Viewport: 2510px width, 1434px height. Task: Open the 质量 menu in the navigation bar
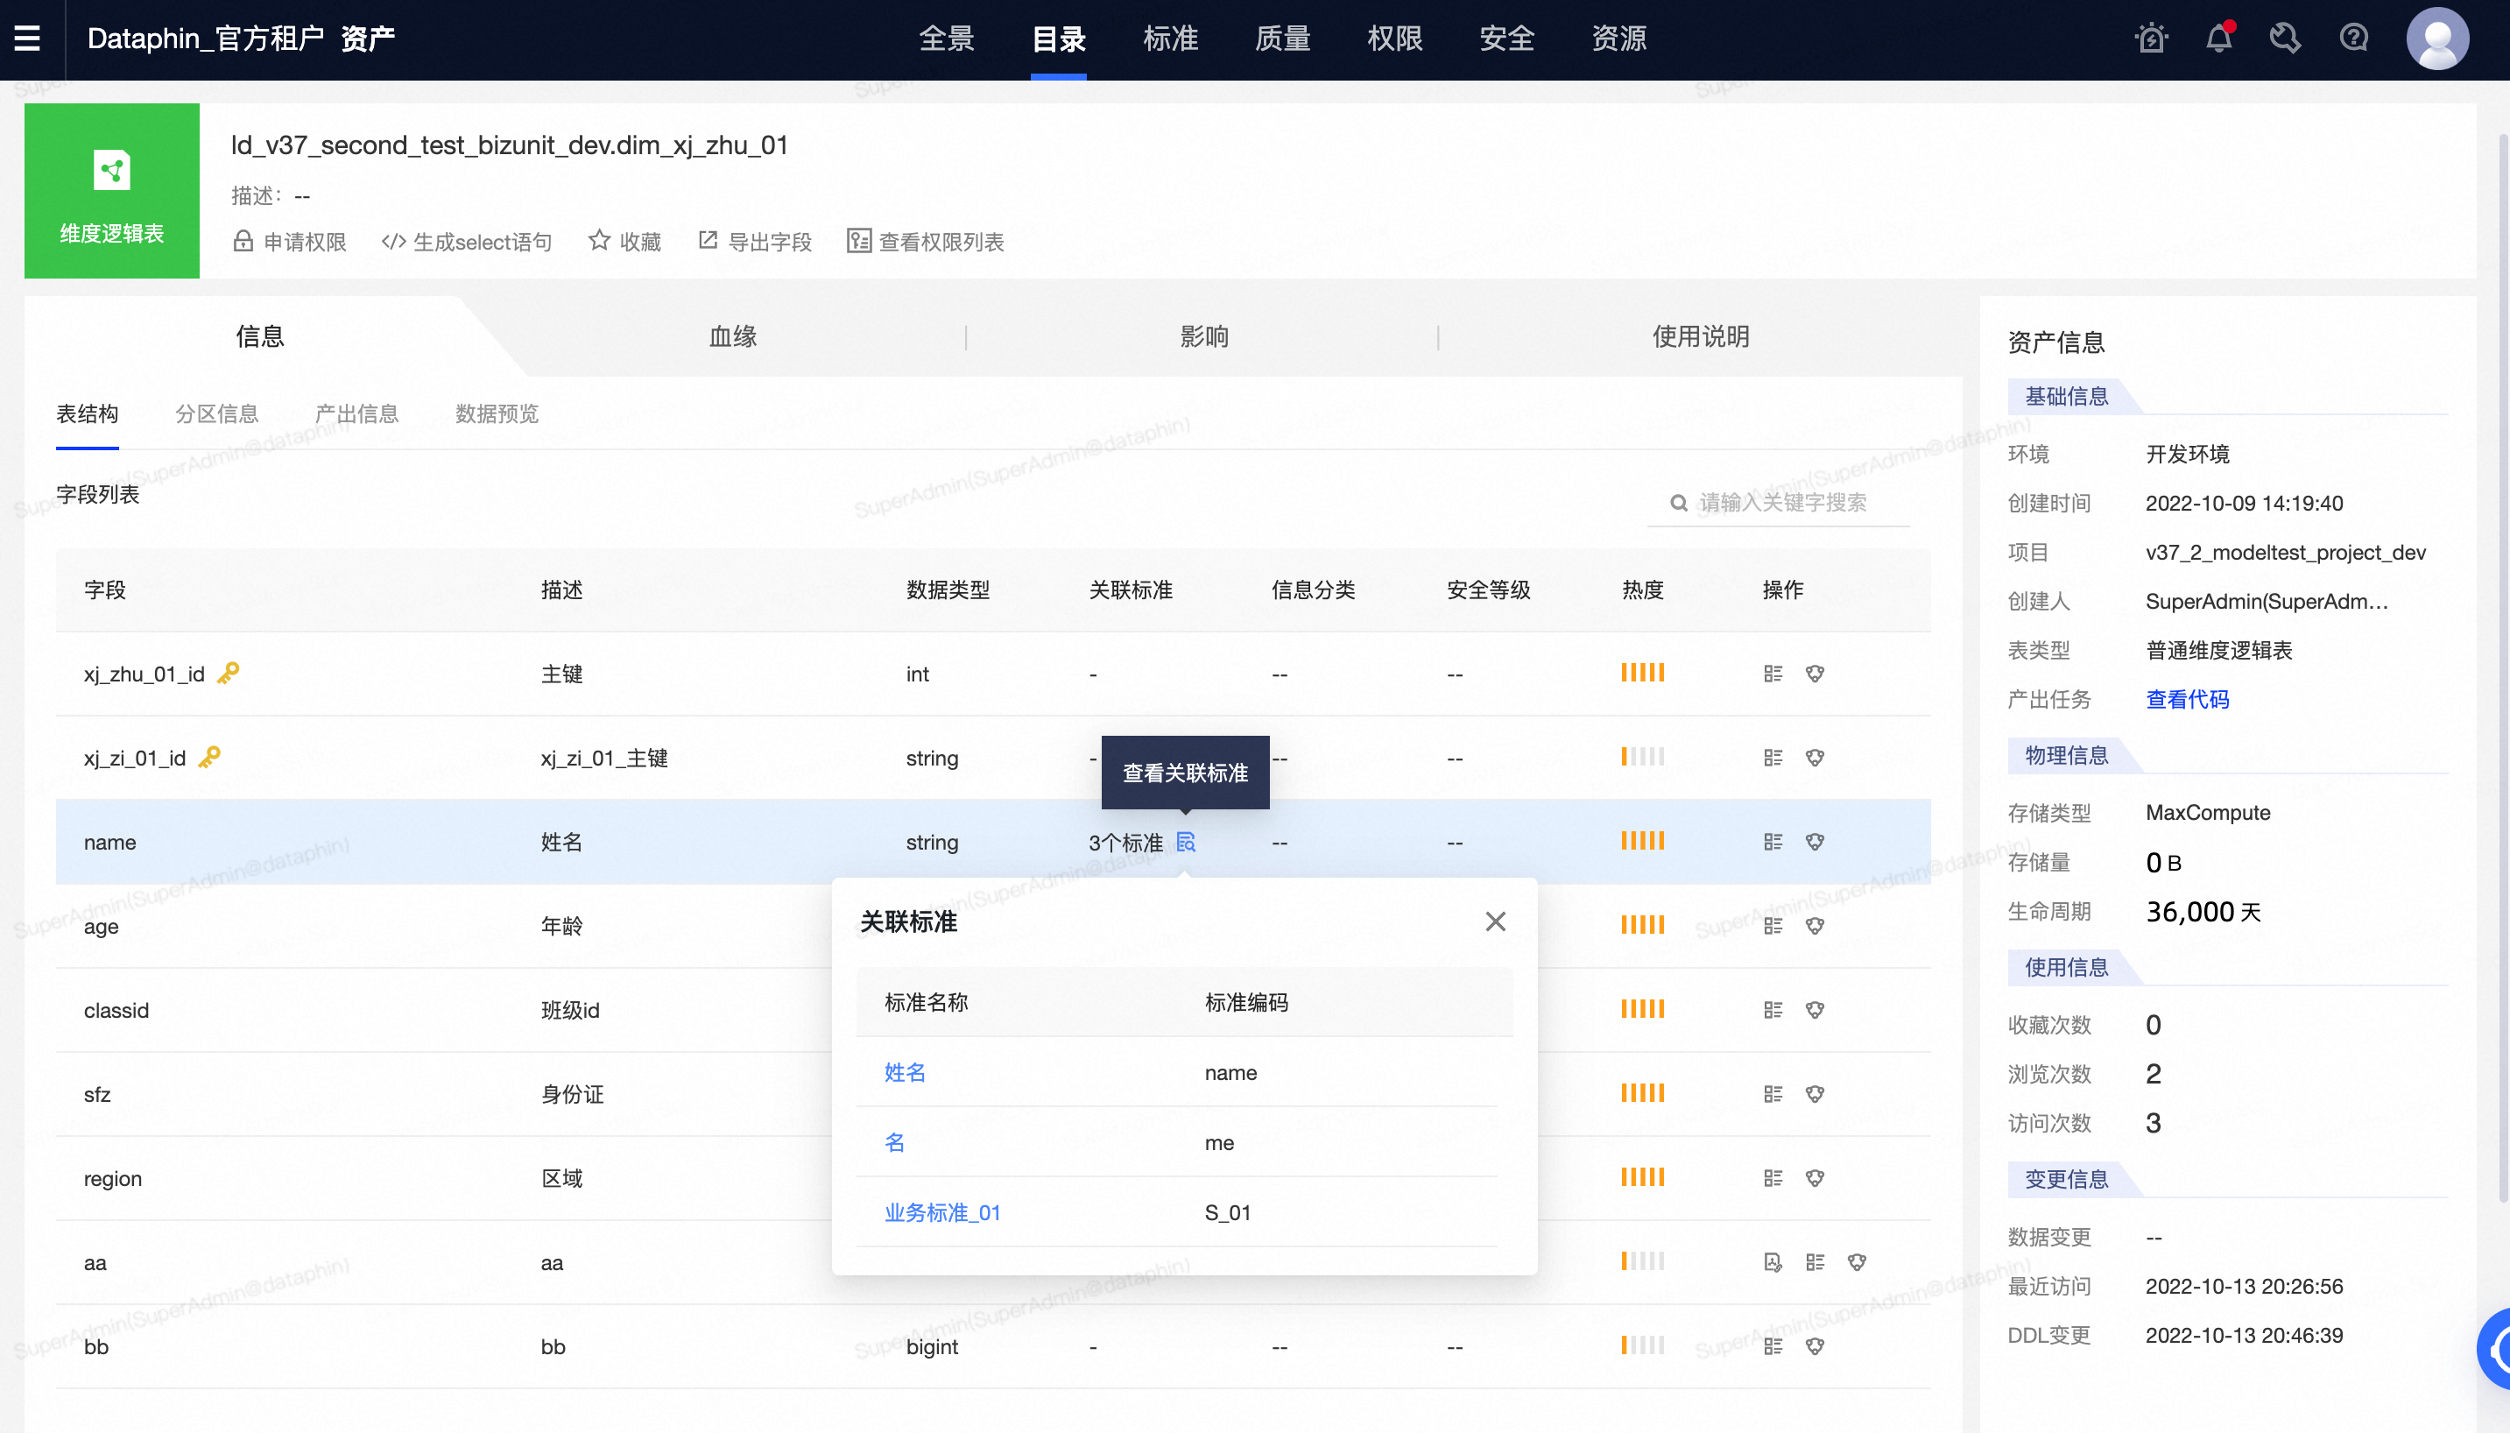tap(1281, 38)
